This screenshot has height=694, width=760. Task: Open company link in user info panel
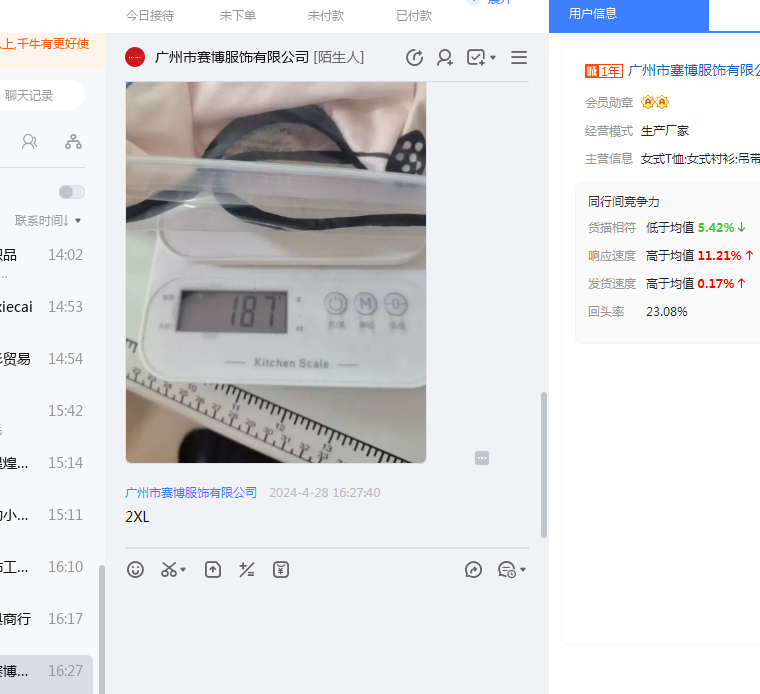[x=694, y=71]
